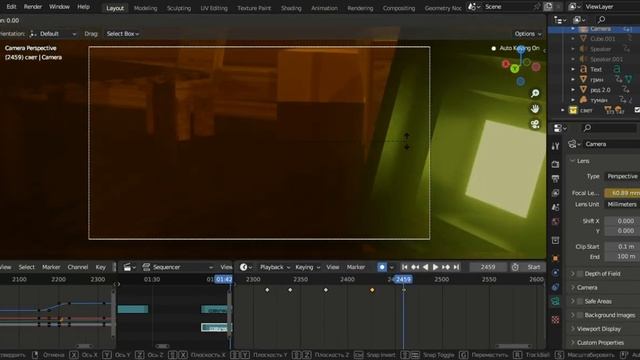Image resolution: width=640 pixels, height=360 pixels.
Task: Open the Output properties tab
Action: point(555,178)
